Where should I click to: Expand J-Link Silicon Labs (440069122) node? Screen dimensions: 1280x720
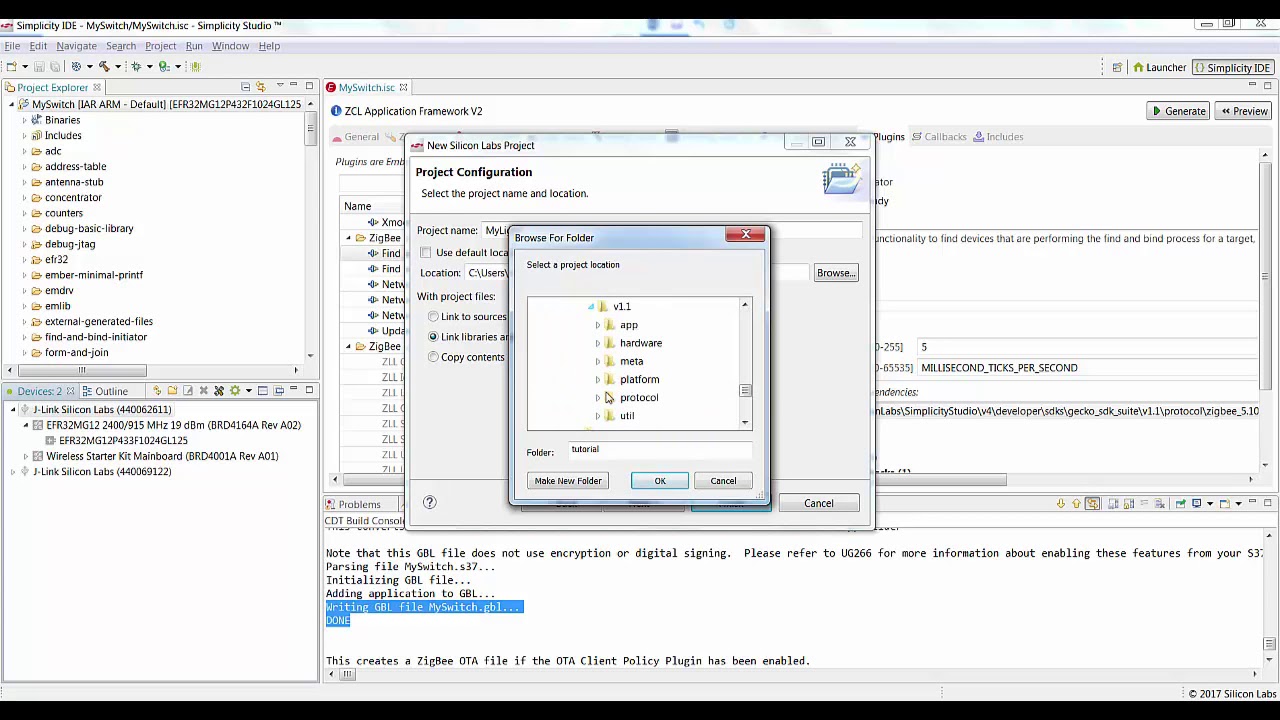pyautogui.click(x=12, y=472)
